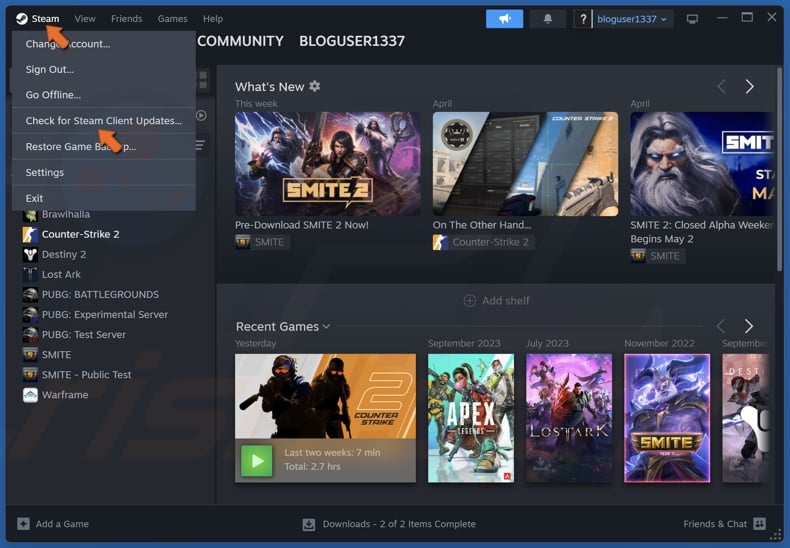Open the Steam menu in the menu bar
This screenshot has width=790, height=548.
(45, 19)
